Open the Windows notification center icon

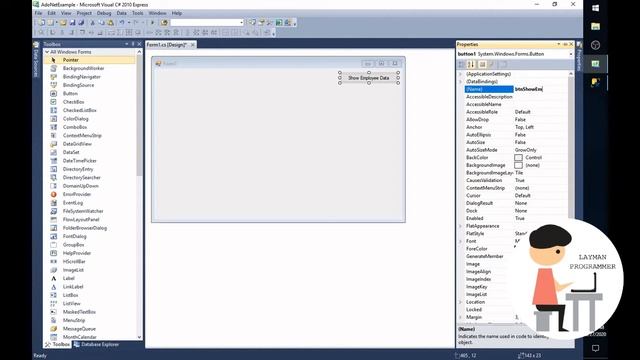[x=596, y=348]
